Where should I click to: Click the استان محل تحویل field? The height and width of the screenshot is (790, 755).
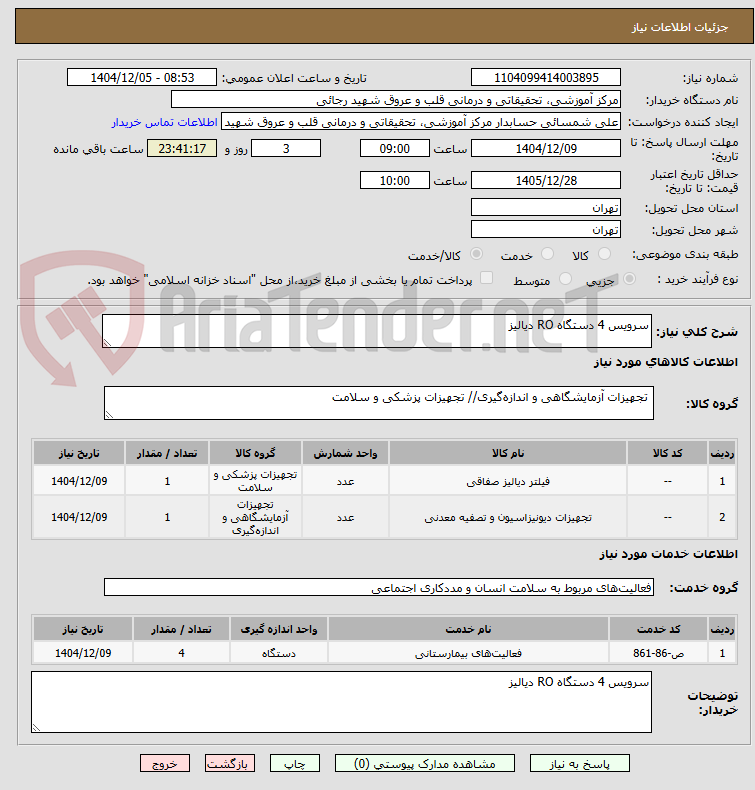point(545,207)
